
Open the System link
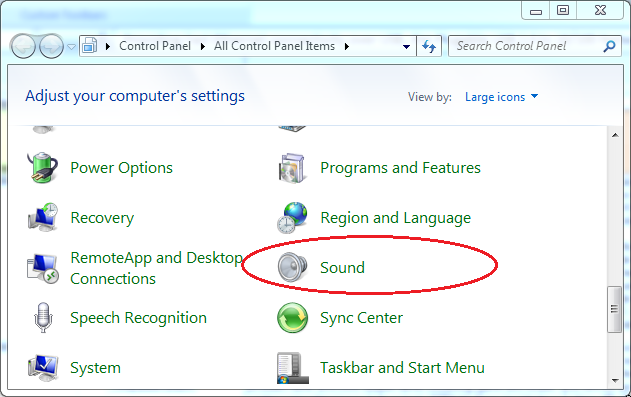pyautogui.click(x=95, y=368)
